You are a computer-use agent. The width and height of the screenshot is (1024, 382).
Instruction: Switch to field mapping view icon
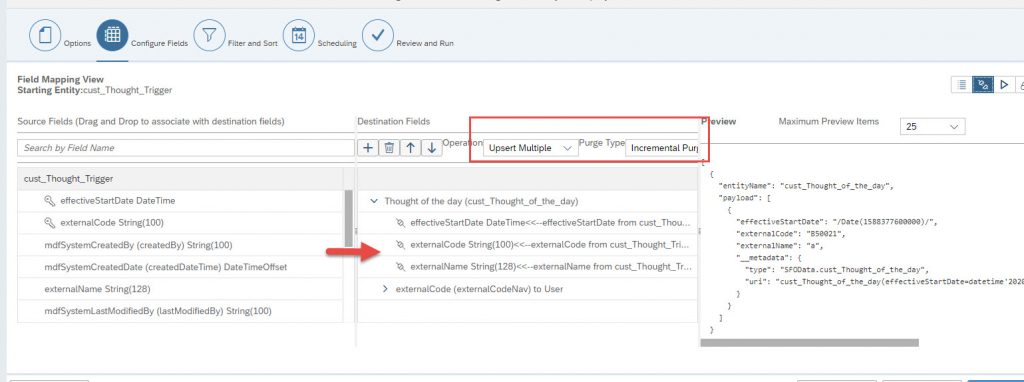pyautogui.click(x=983, y=85)
